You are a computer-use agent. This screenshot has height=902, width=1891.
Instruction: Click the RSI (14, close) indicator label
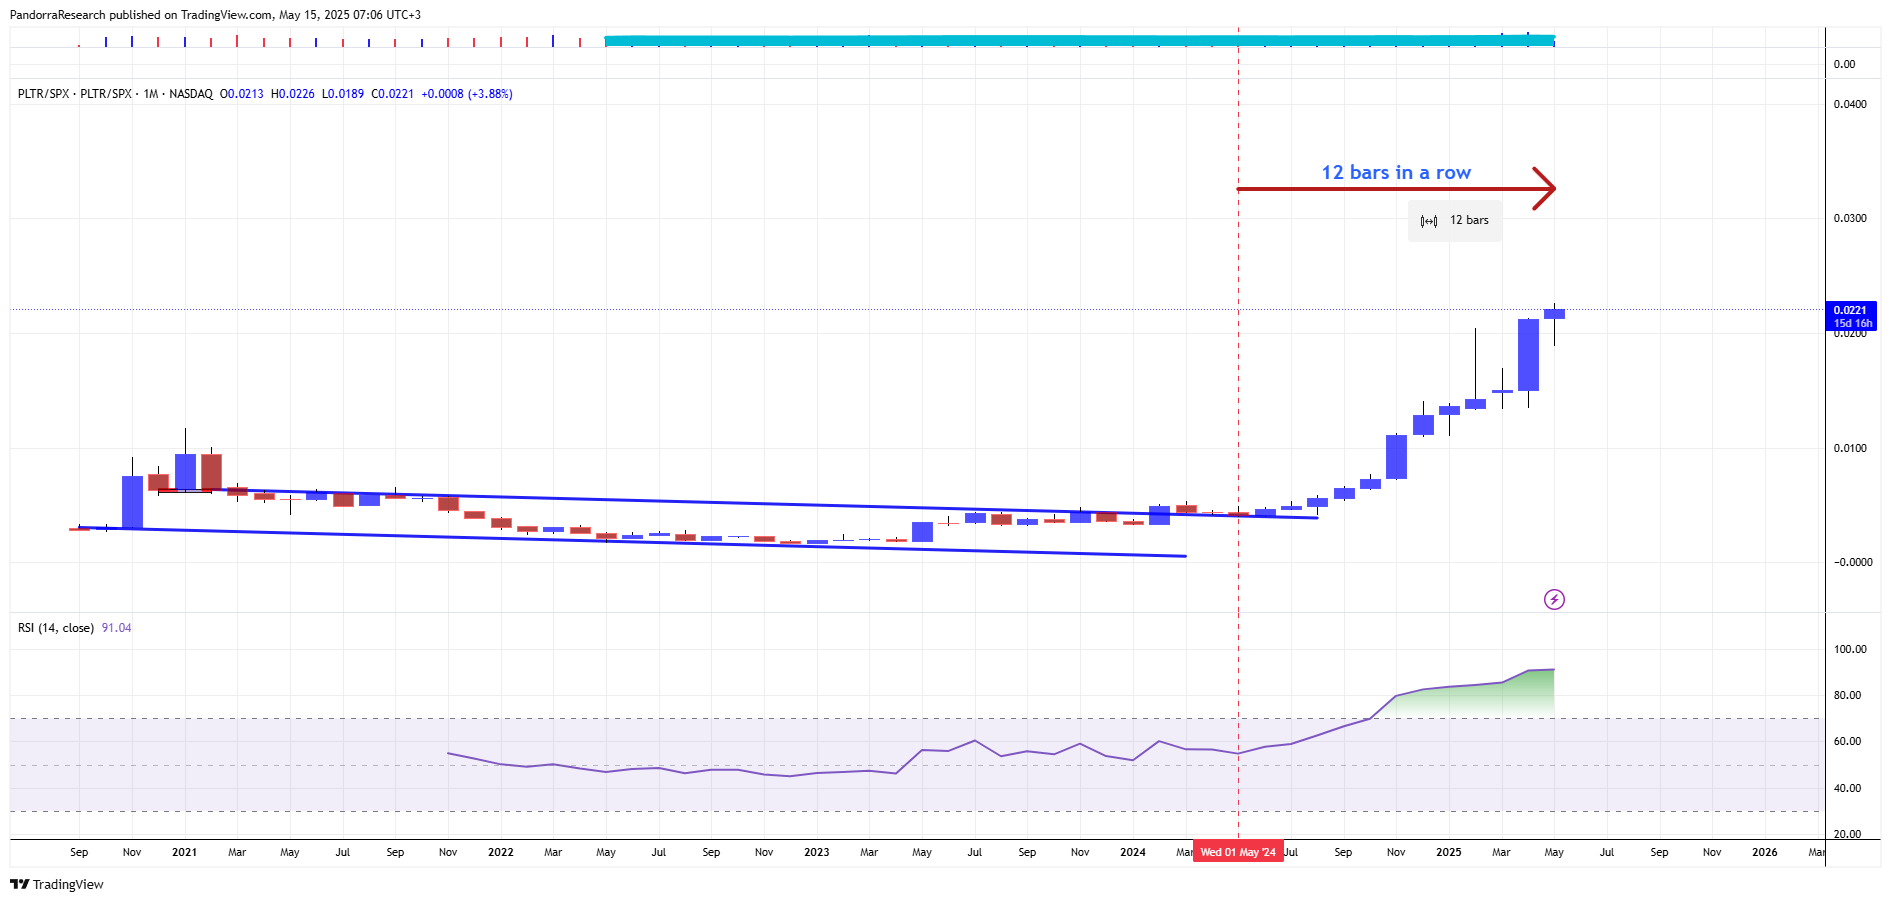click(x=56, y=628)
